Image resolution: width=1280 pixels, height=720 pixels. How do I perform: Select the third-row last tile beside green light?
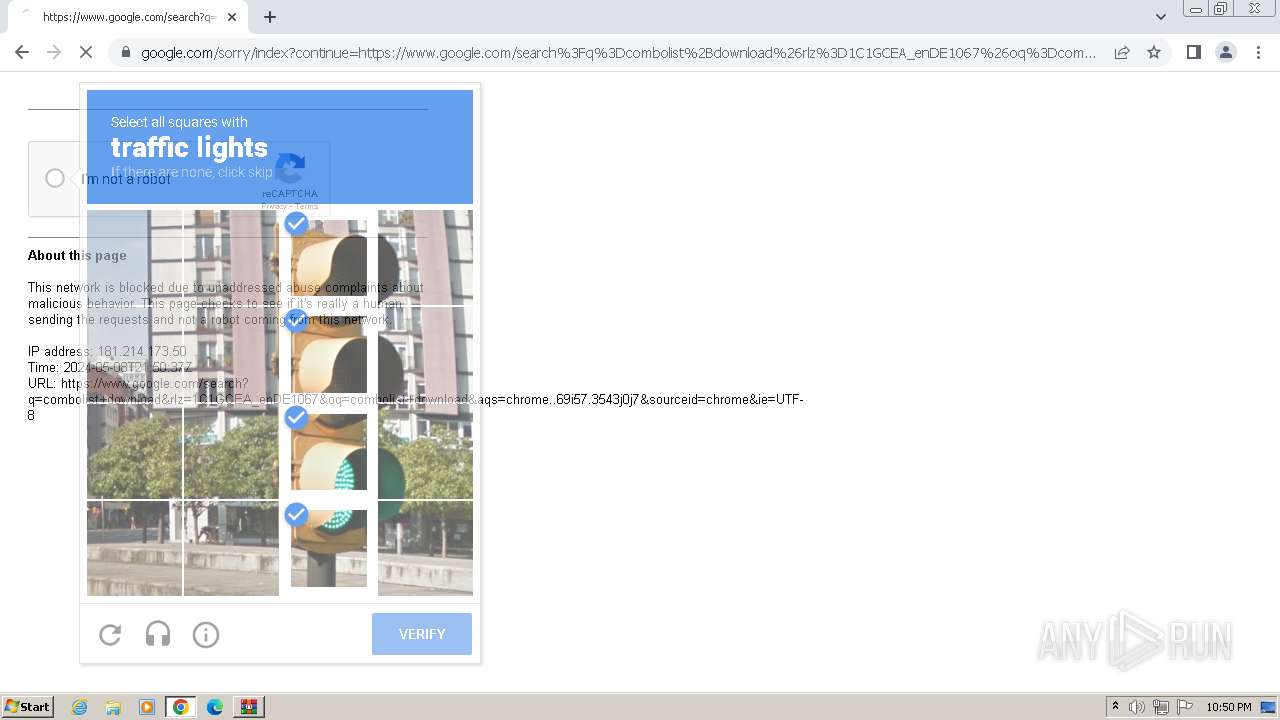pos(425,451)
